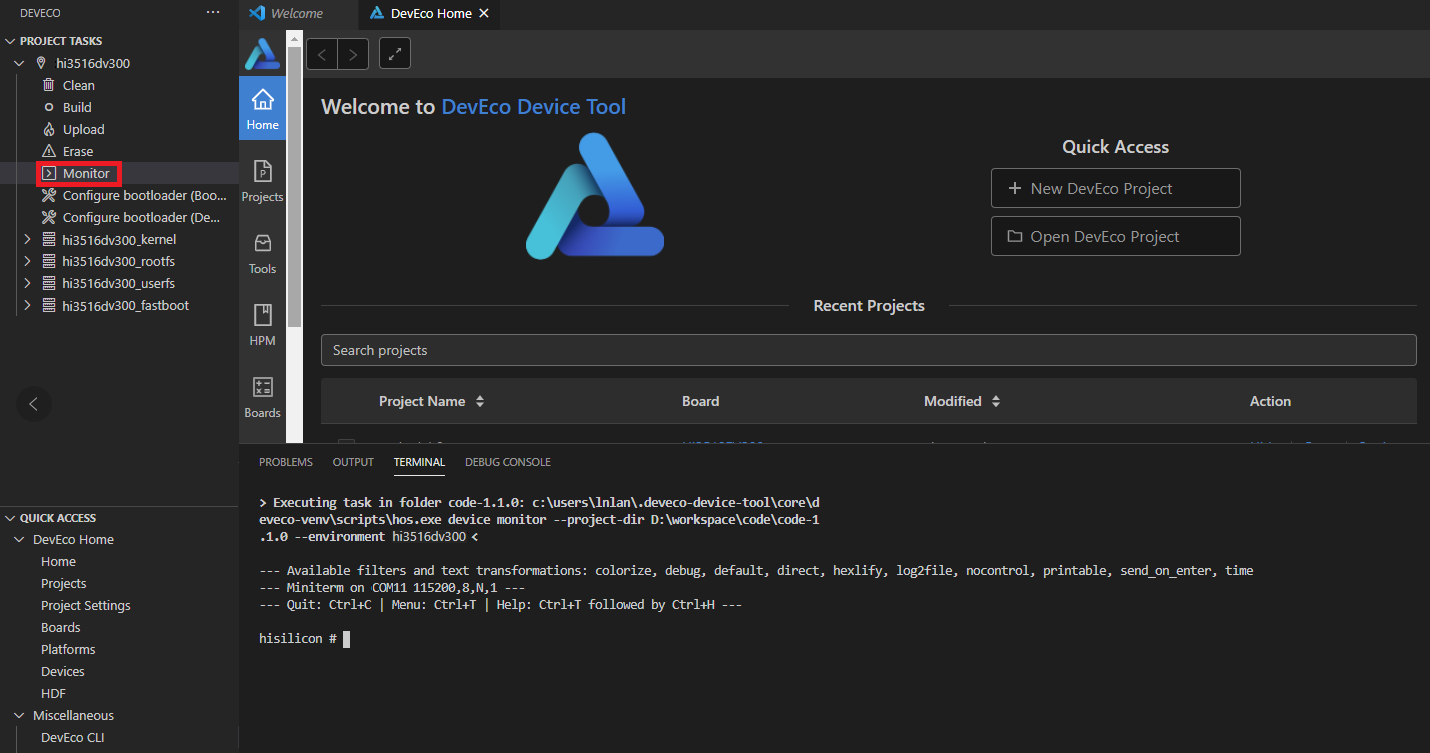
Task: Click Open DevEco Project button
Action: [x=1116, y=236]
